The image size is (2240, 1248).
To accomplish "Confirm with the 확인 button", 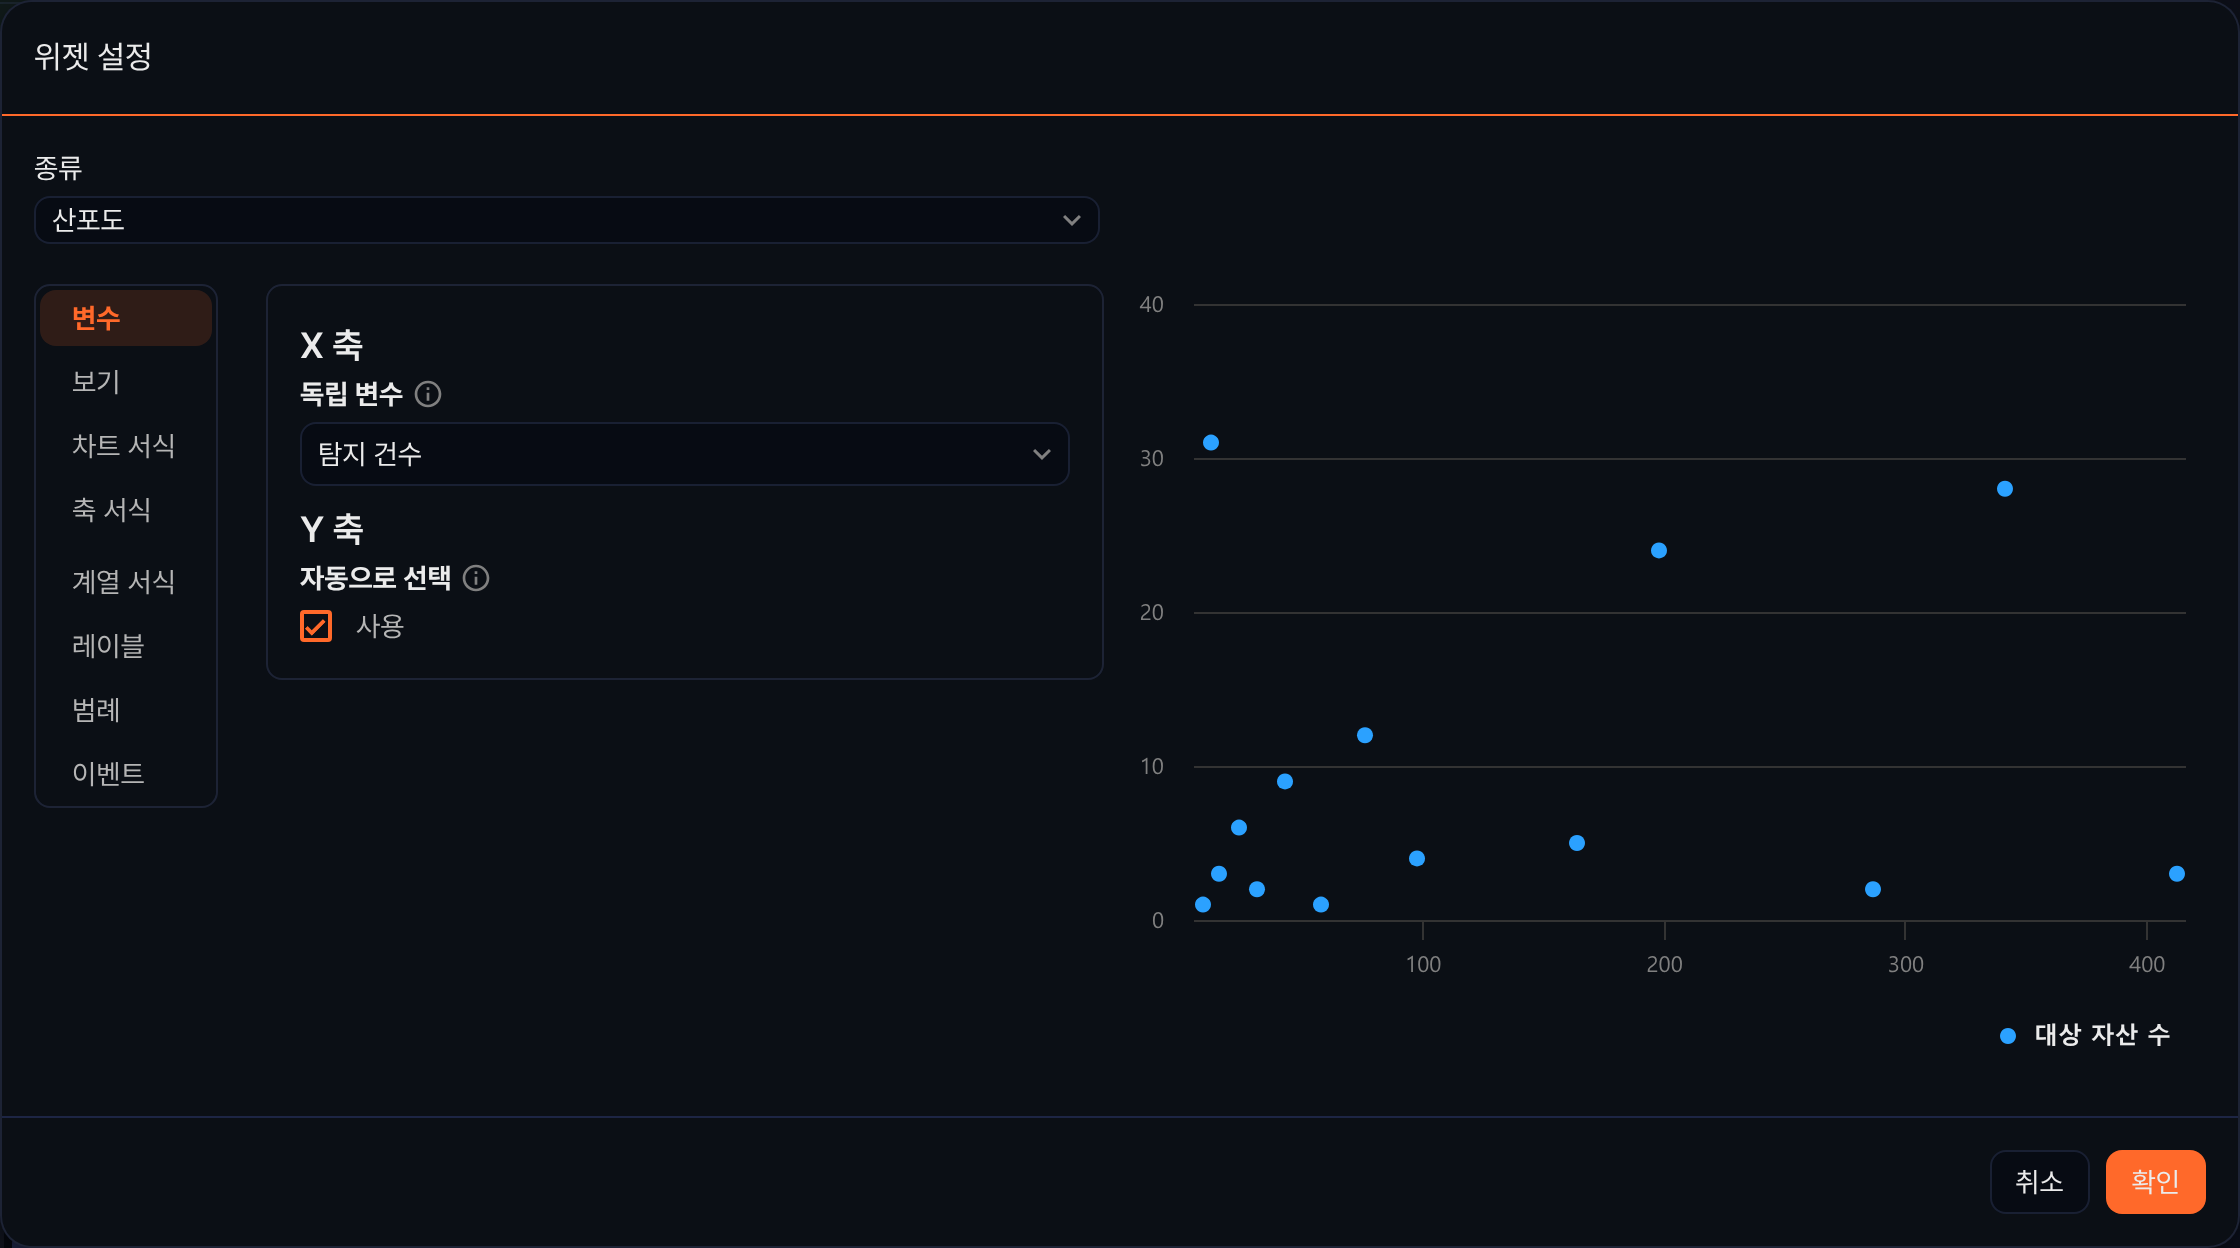I will (2155, 1182).
